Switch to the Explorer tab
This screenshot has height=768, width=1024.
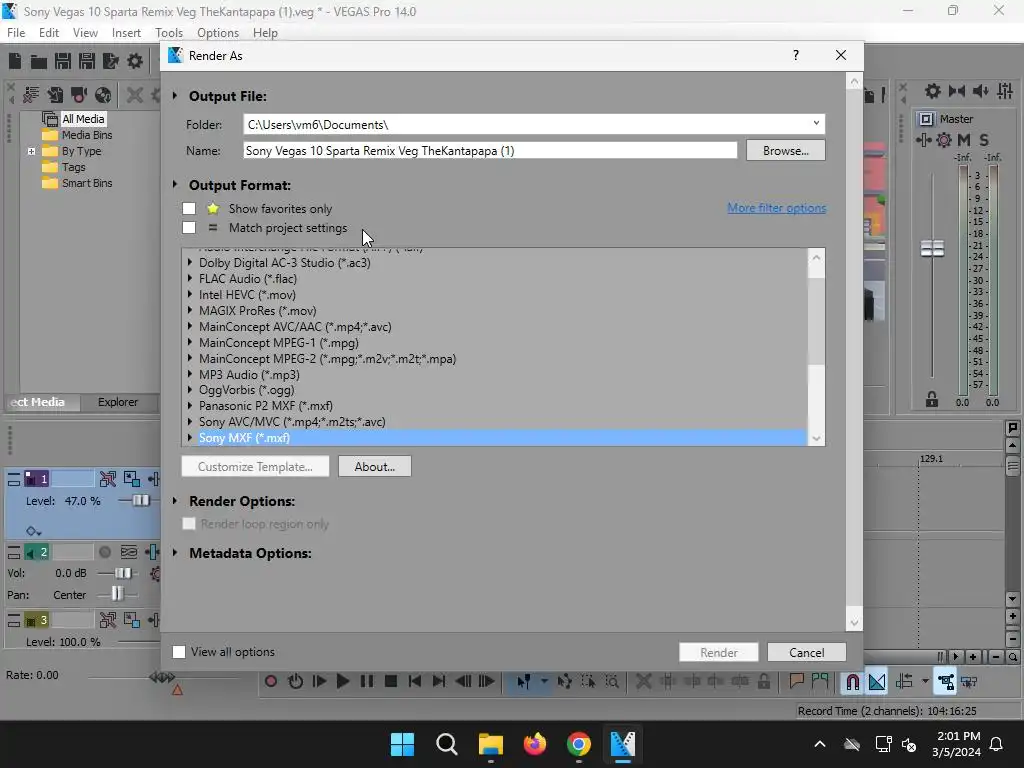(x=118, y=402)
